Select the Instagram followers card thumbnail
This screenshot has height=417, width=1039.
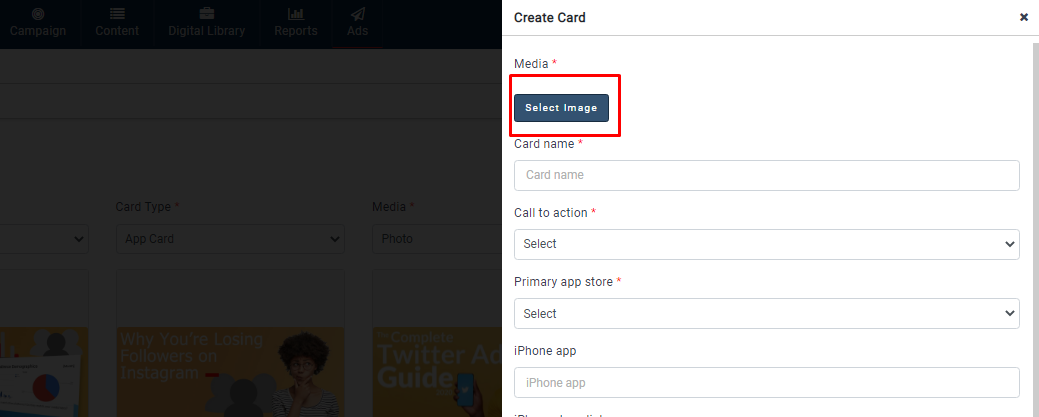[x=230, y=370]
